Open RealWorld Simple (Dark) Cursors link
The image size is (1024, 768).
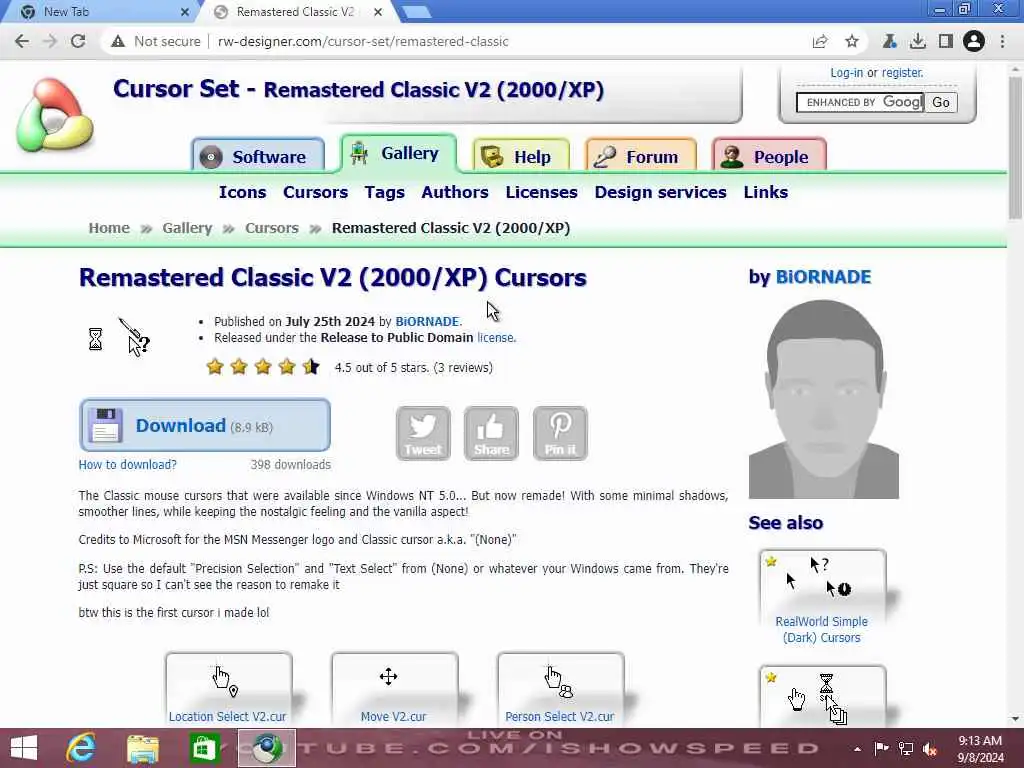[822, 630]
